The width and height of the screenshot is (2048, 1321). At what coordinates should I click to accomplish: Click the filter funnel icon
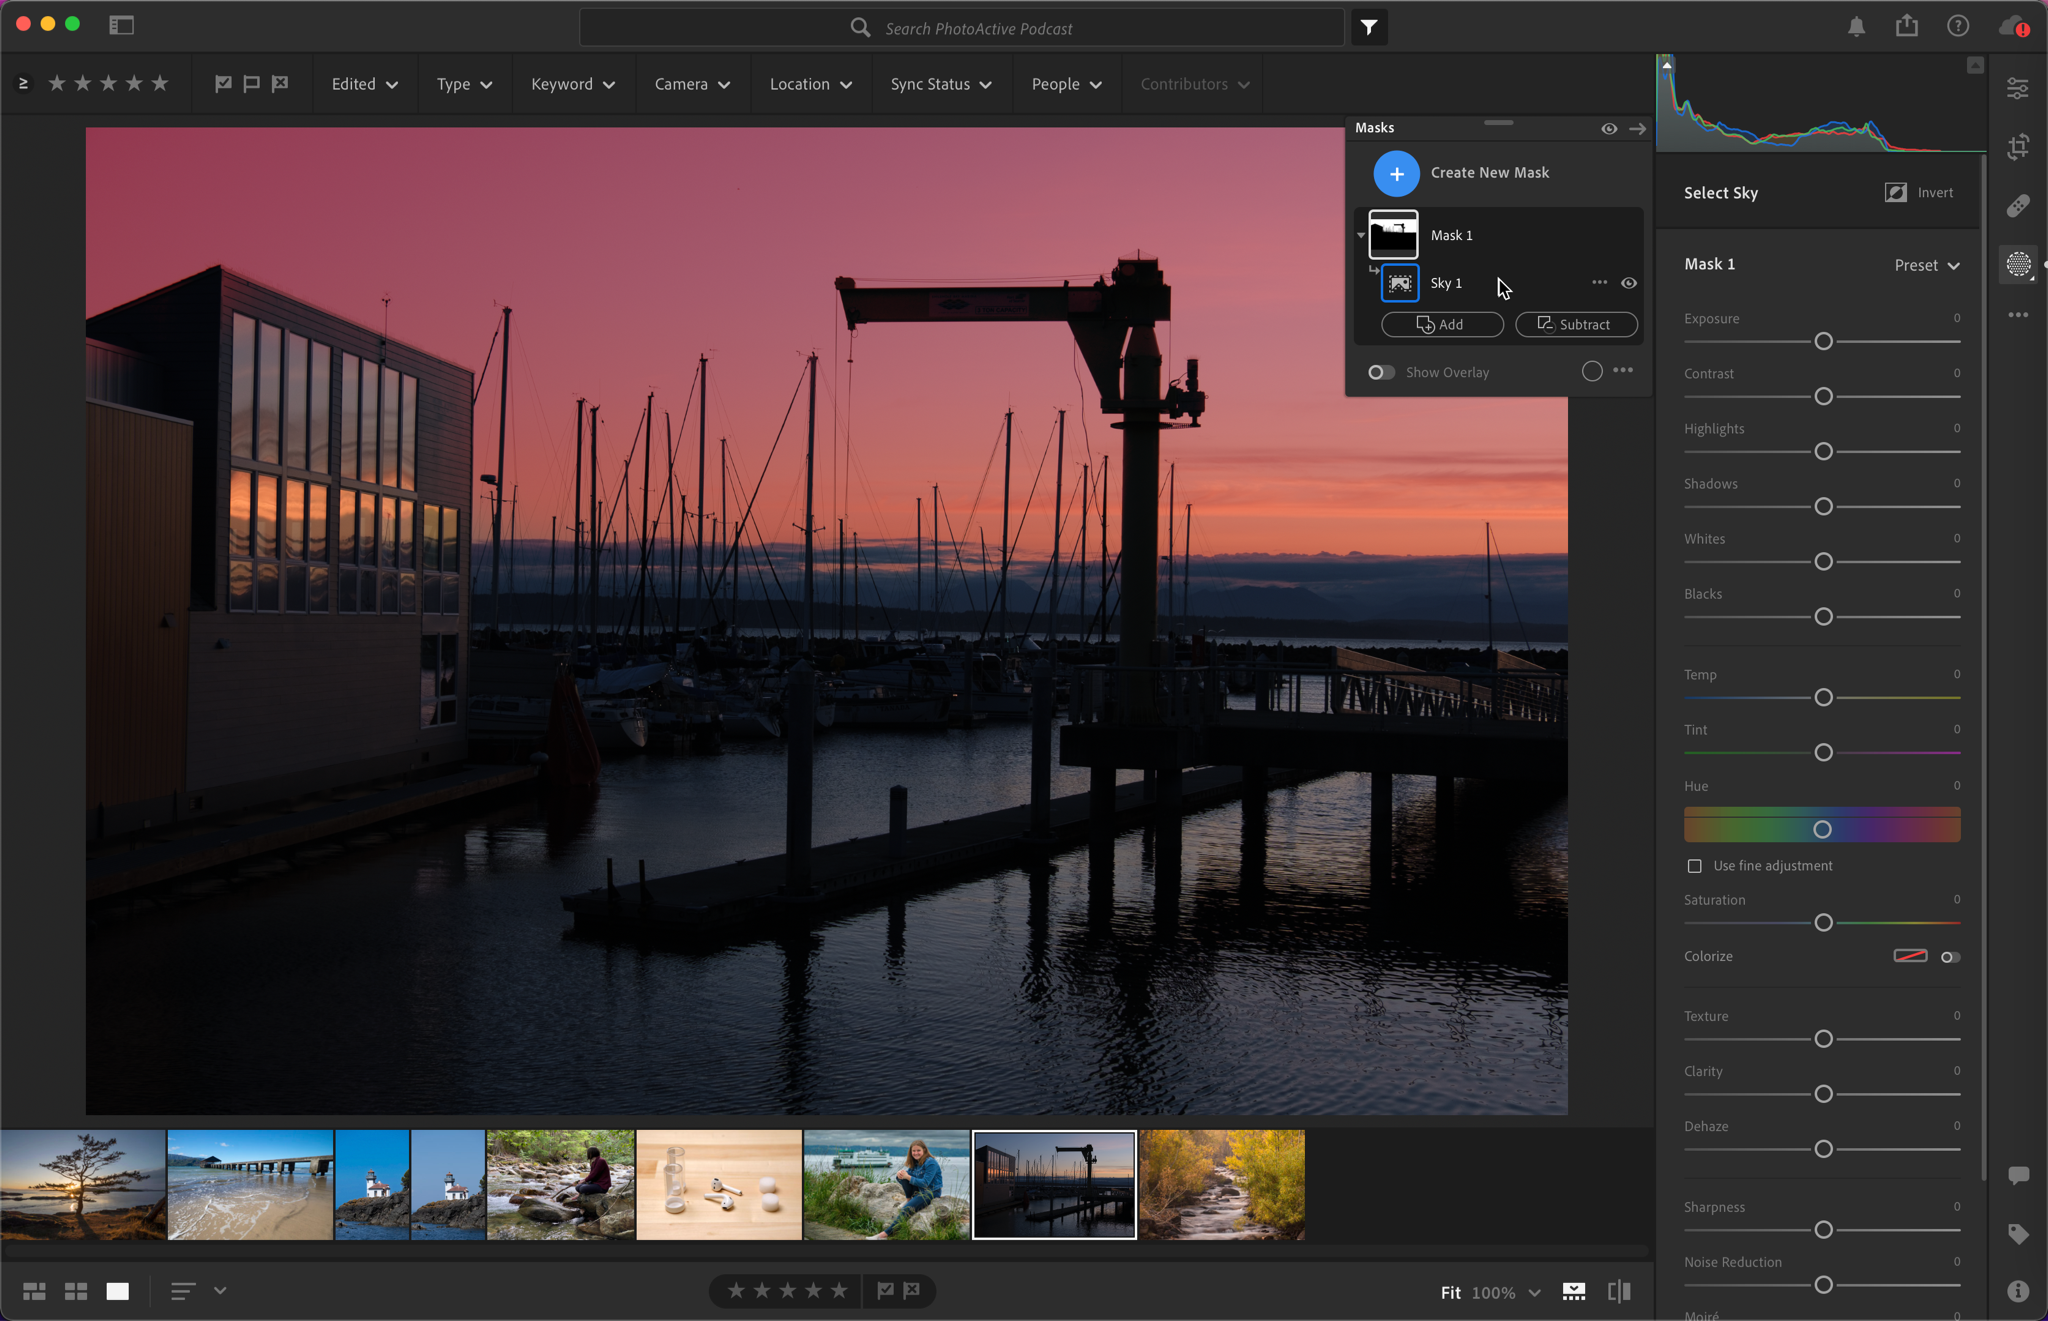[1369, 28]
